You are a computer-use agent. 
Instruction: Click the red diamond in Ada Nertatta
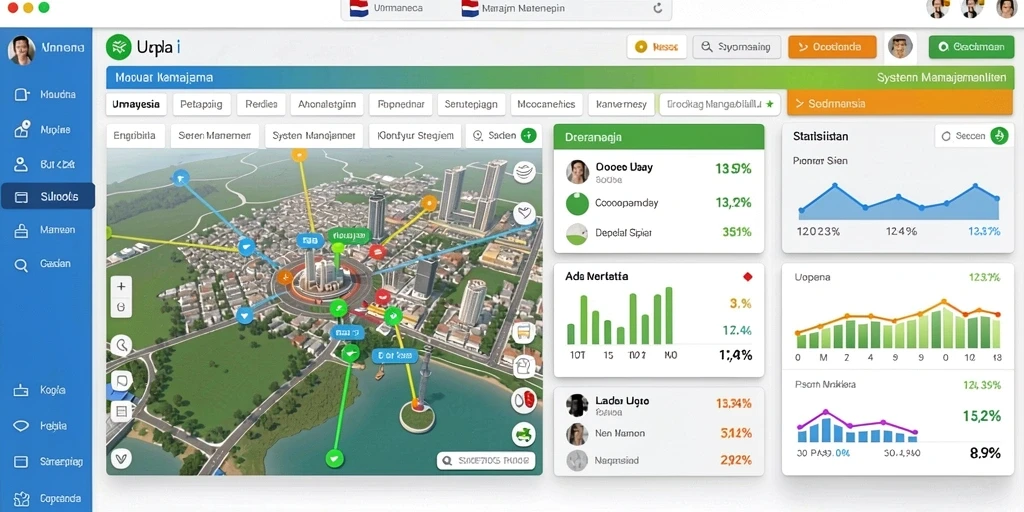click(x=748, y=277)
